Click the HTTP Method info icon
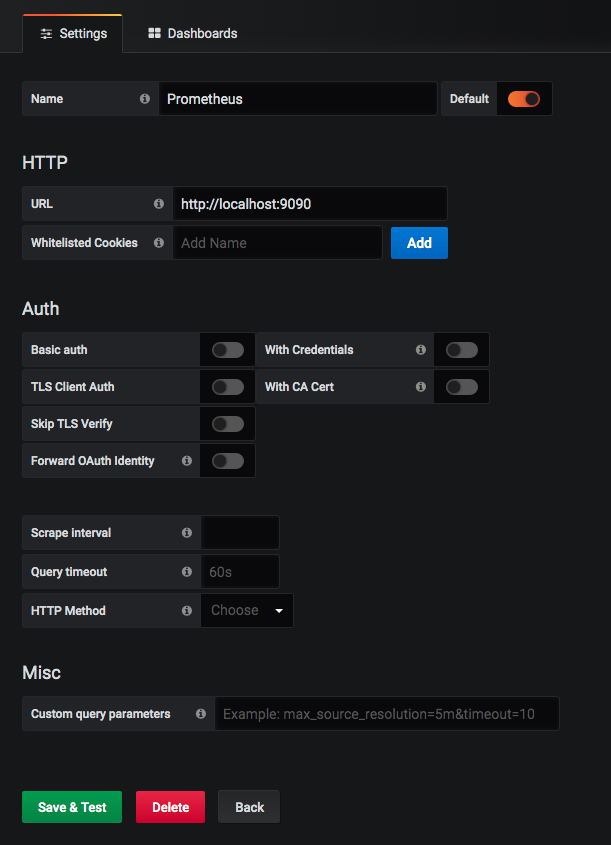The image size is (611, 845). coord(187,611)
